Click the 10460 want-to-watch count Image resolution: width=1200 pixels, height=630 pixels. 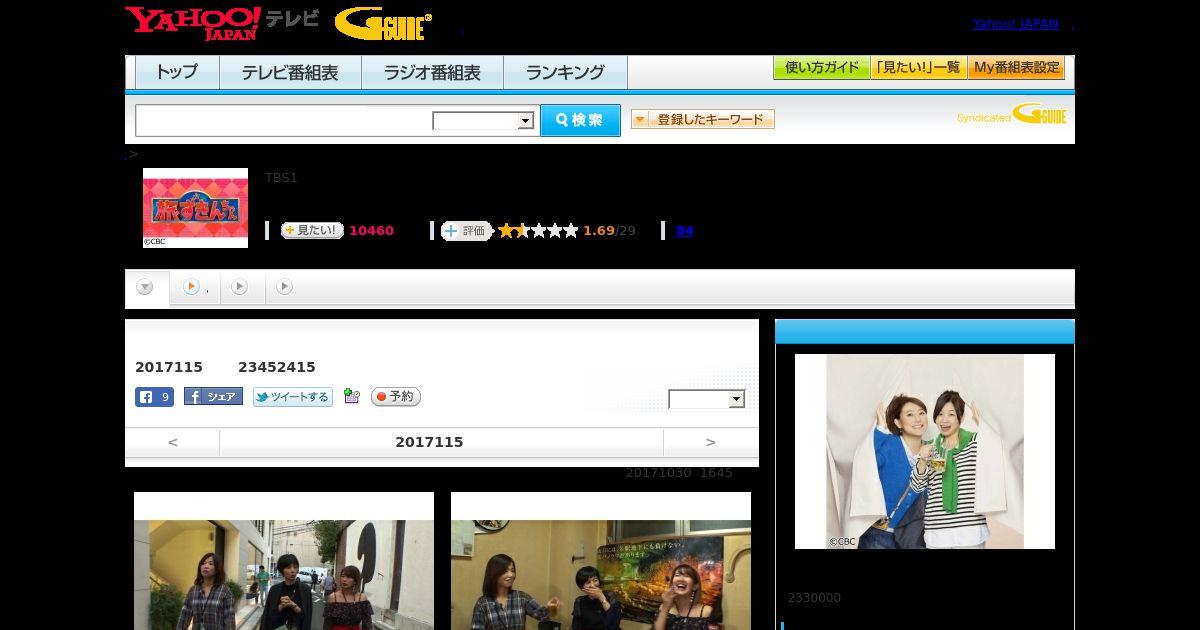pyautogui.click(x=371, y=231)
